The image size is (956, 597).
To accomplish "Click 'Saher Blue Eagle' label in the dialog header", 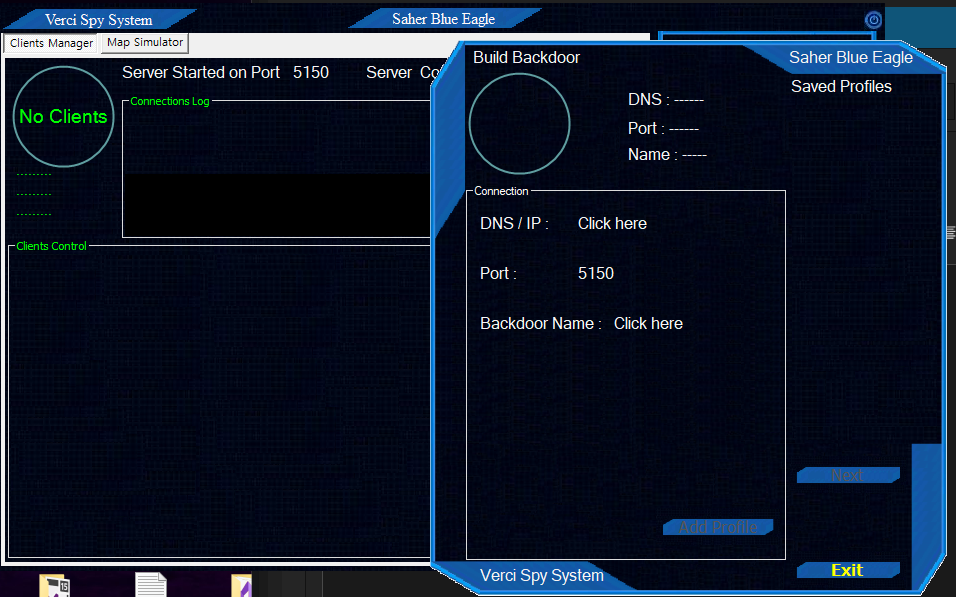I will coord(851,58).
